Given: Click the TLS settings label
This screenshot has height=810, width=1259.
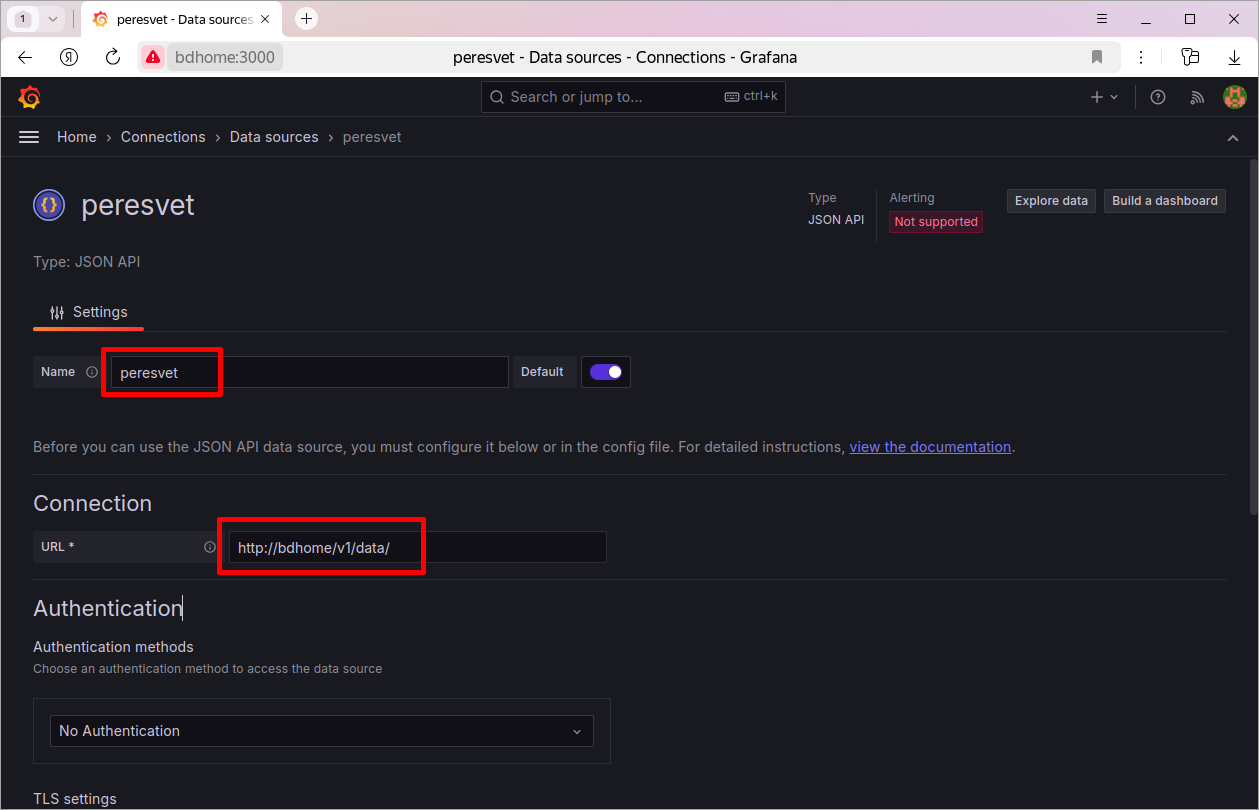Looking at the screenshot, I should pyautogui.click(x=75, y=799).
